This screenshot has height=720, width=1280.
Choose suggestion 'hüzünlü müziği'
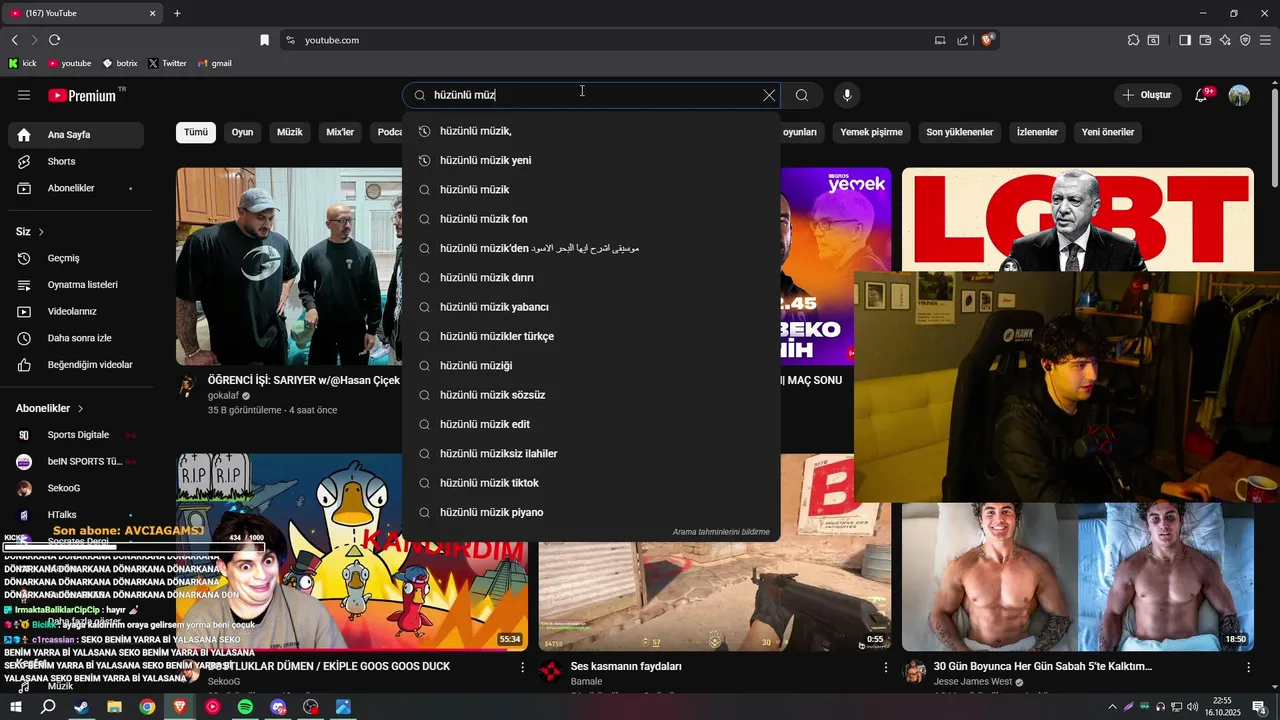point(591,366)
